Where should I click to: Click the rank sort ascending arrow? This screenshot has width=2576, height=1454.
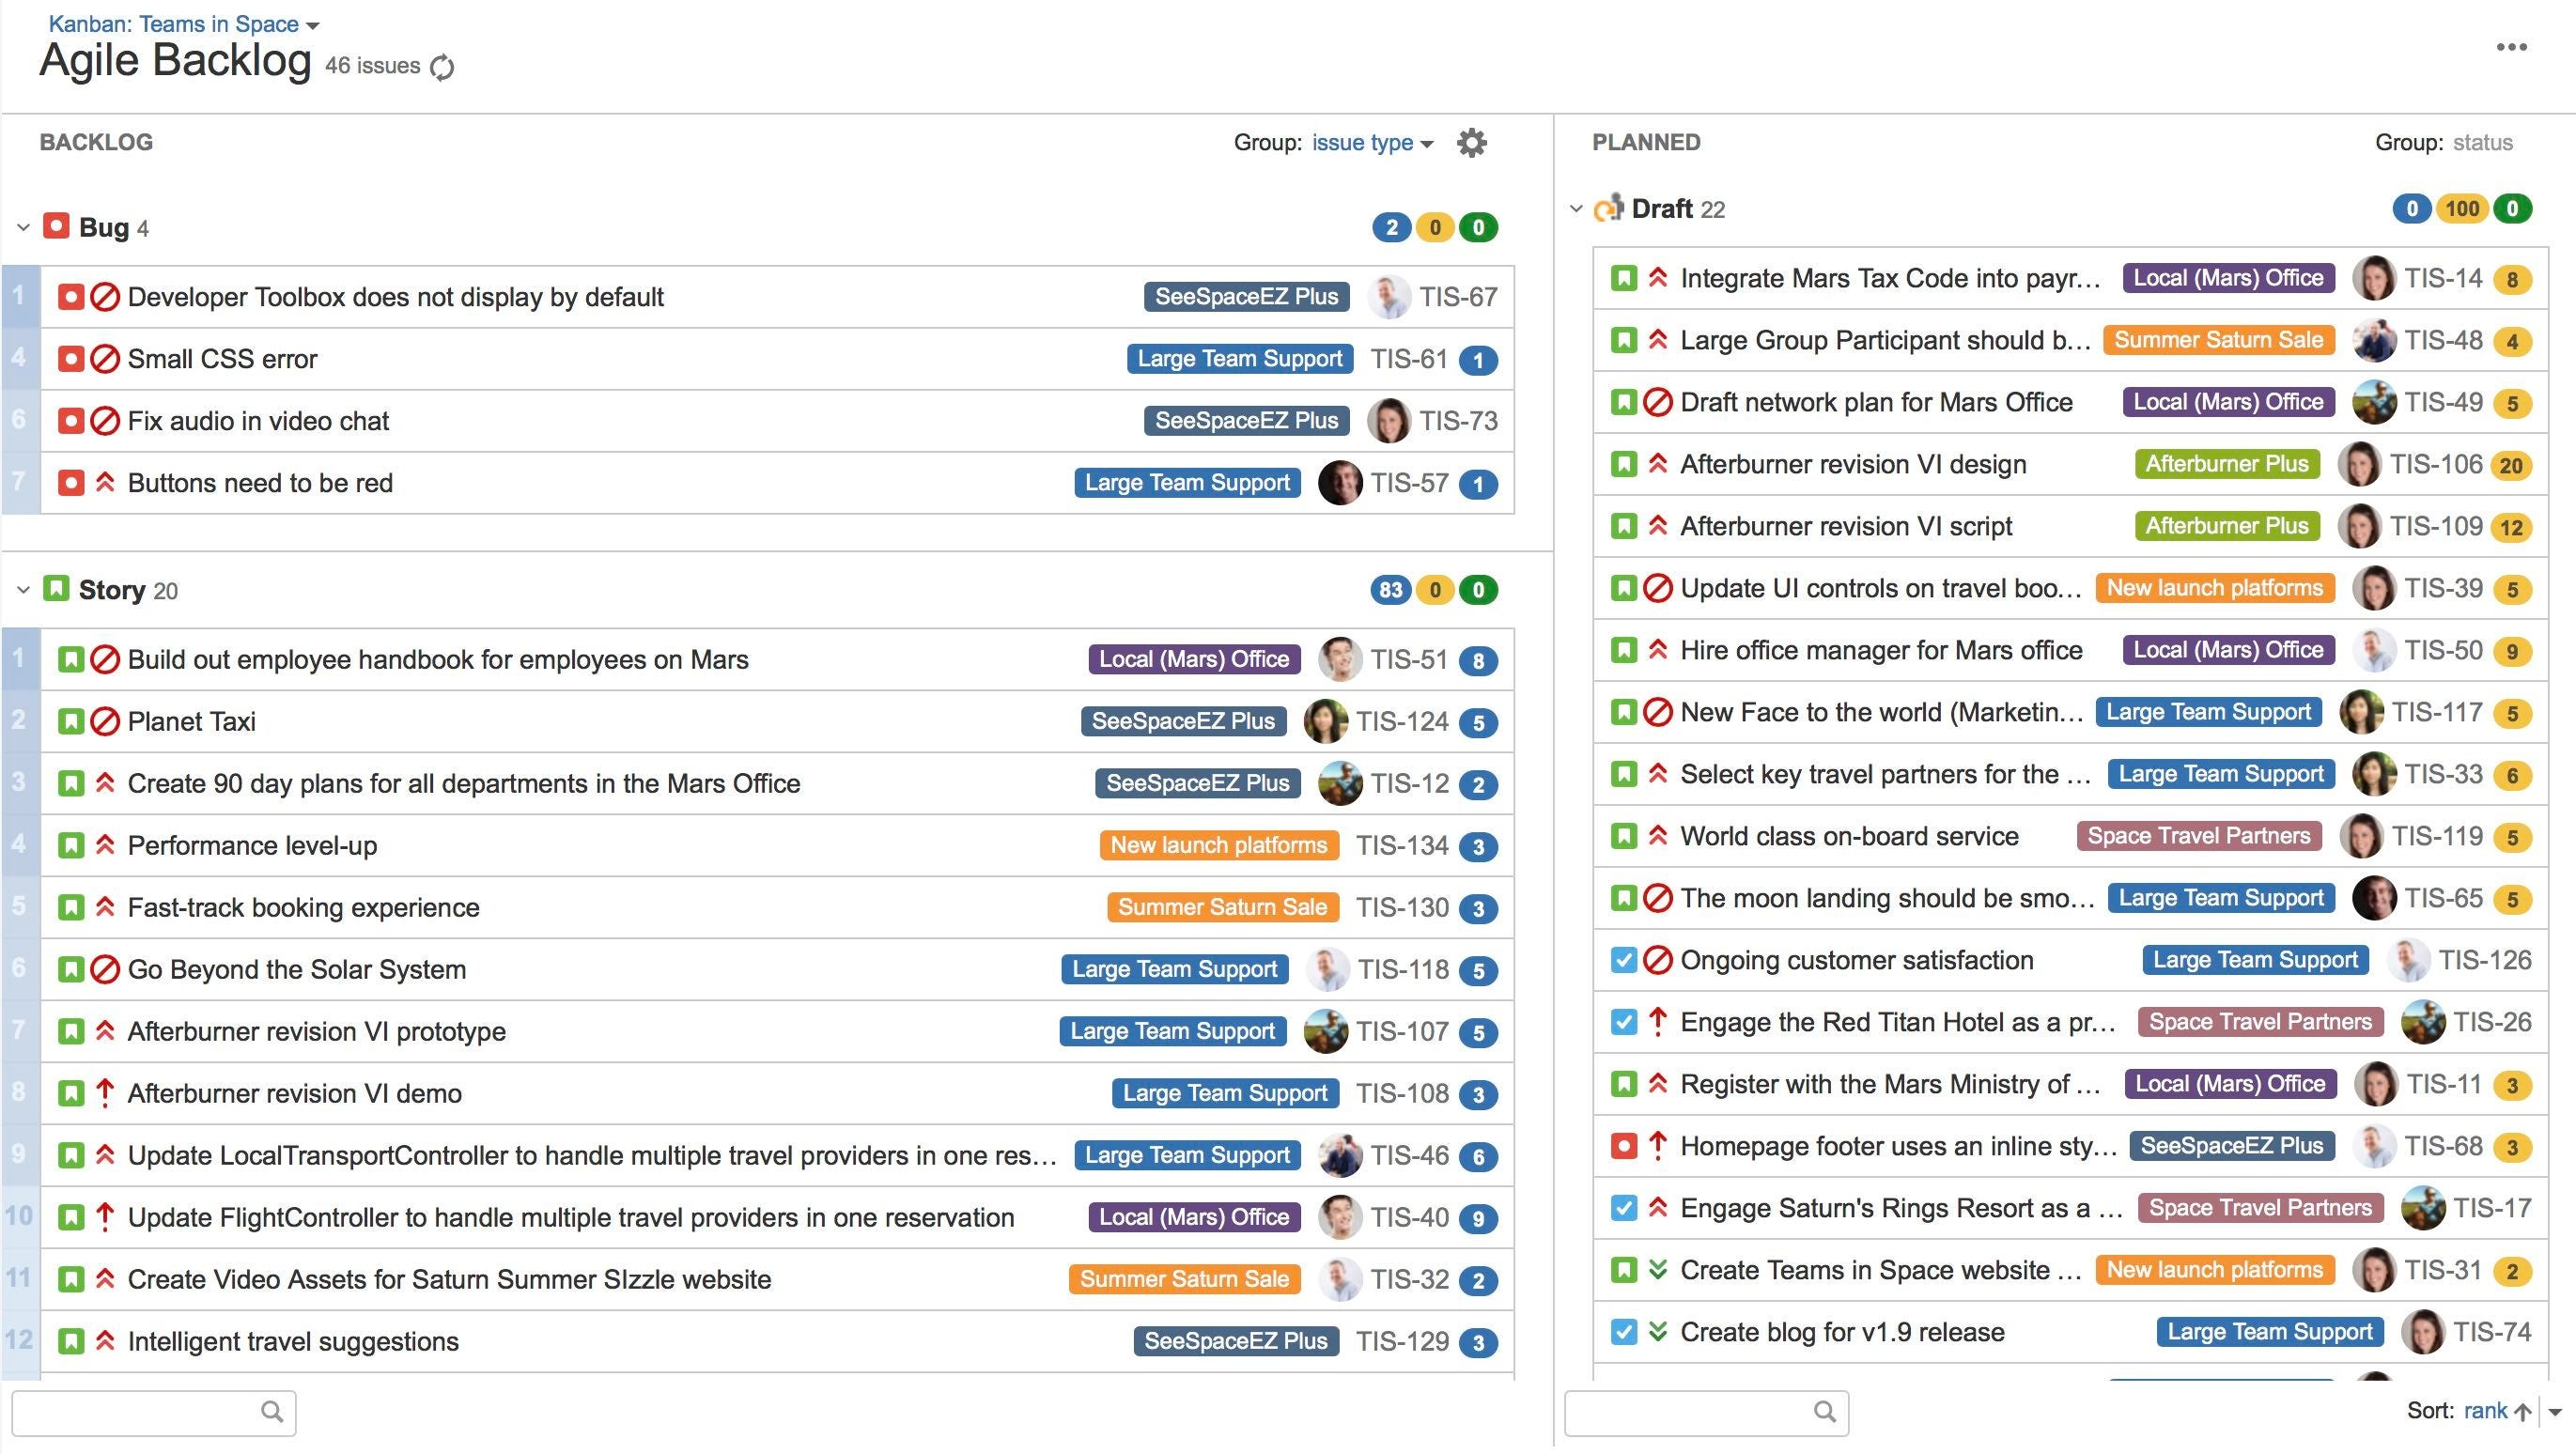click(x=2522, y=1412)
